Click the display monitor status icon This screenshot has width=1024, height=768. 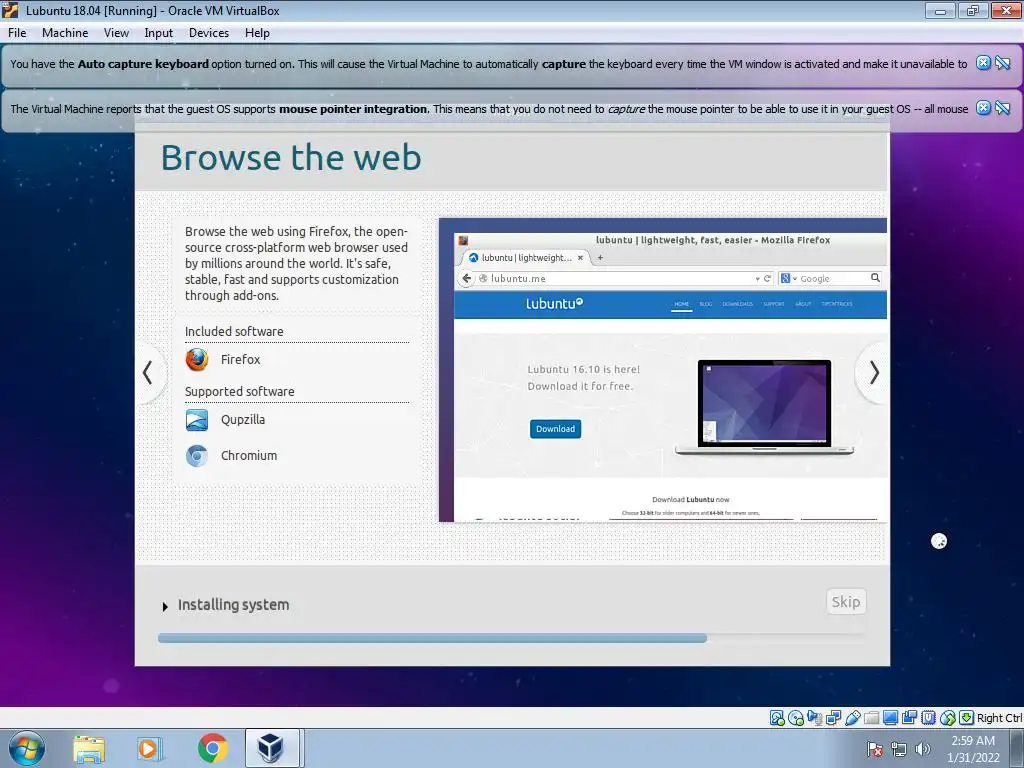pyautogui.click(x=890, y=718)
